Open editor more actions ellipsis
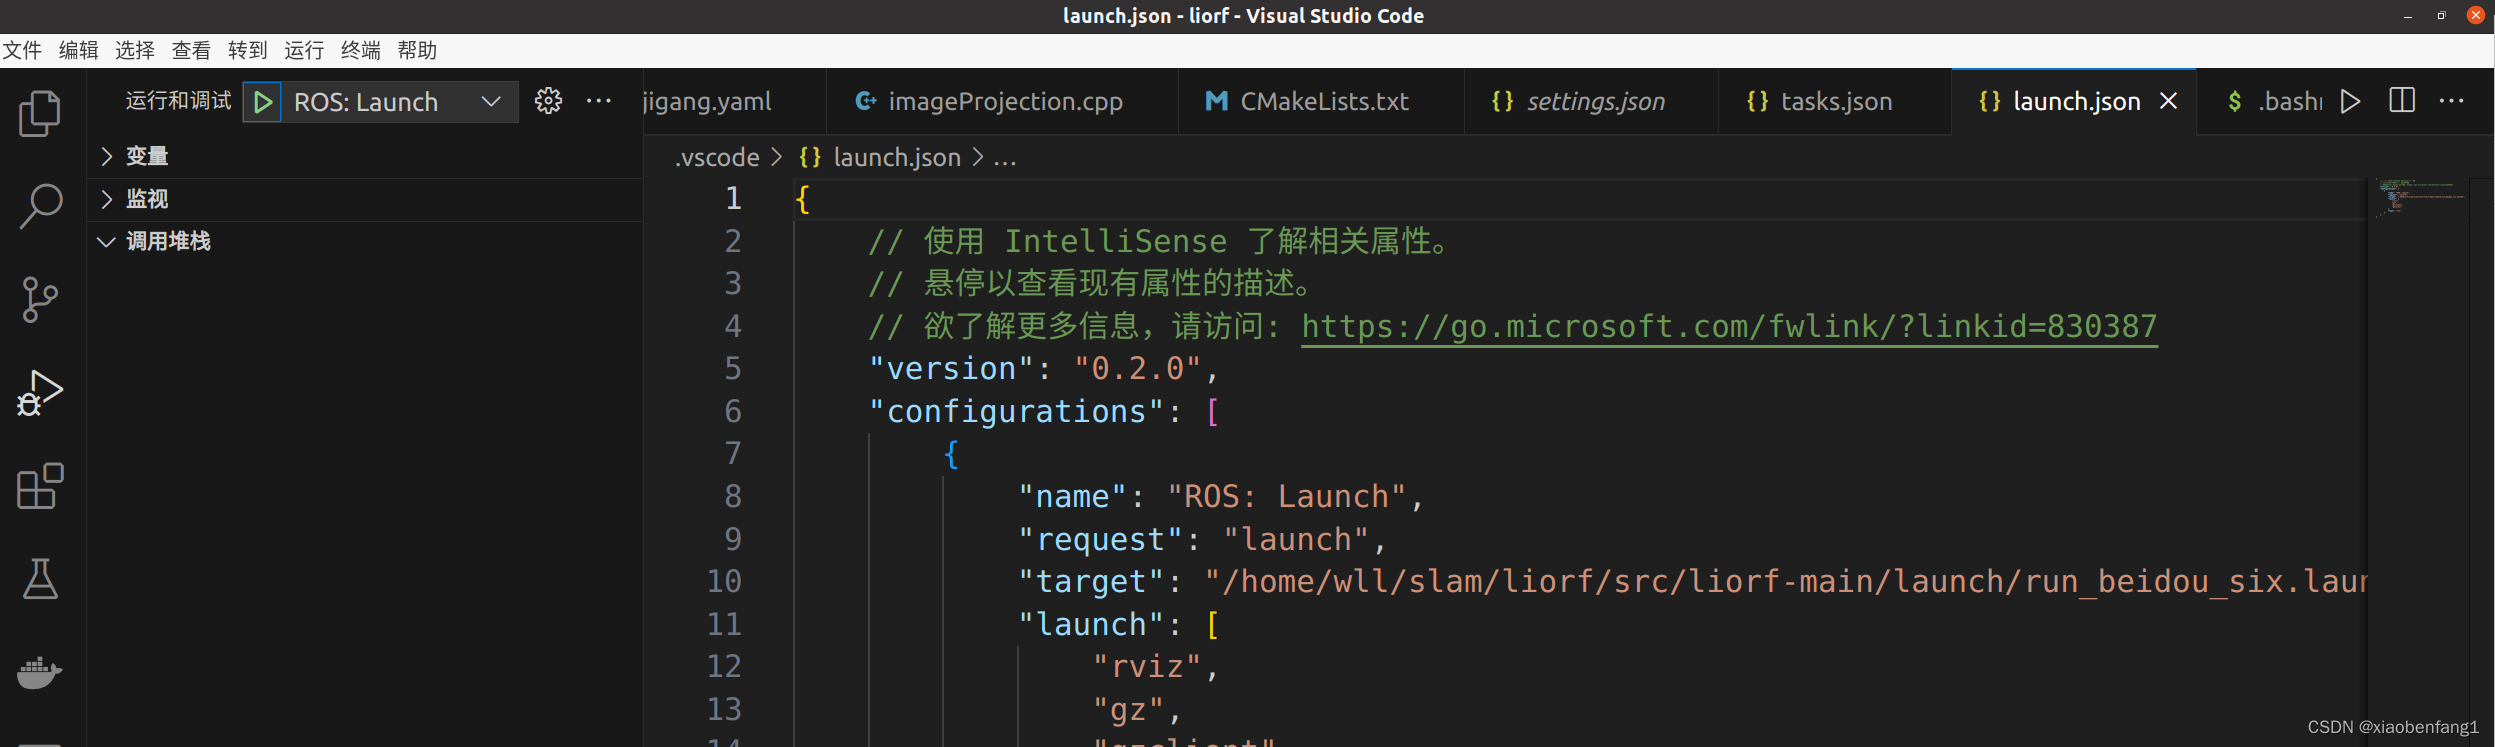Screen dimensions: 2495x747 [2451, 101]
